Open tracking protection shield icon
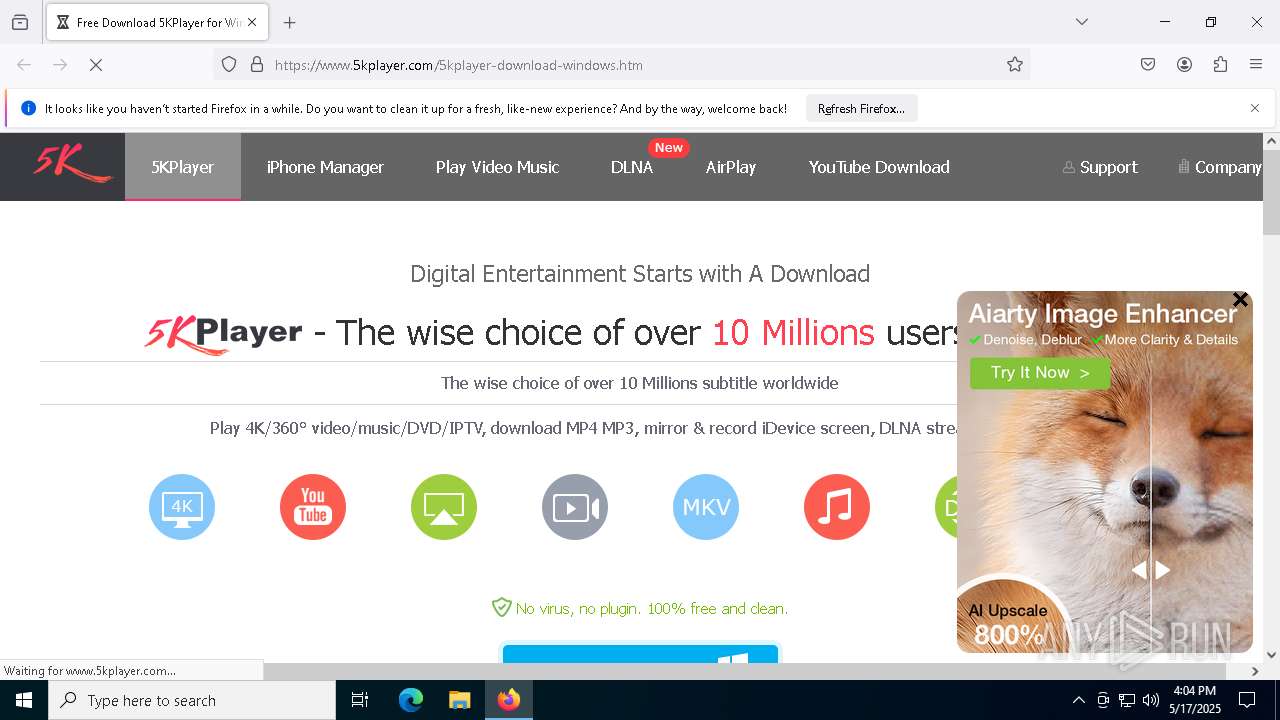 point(229,65)
